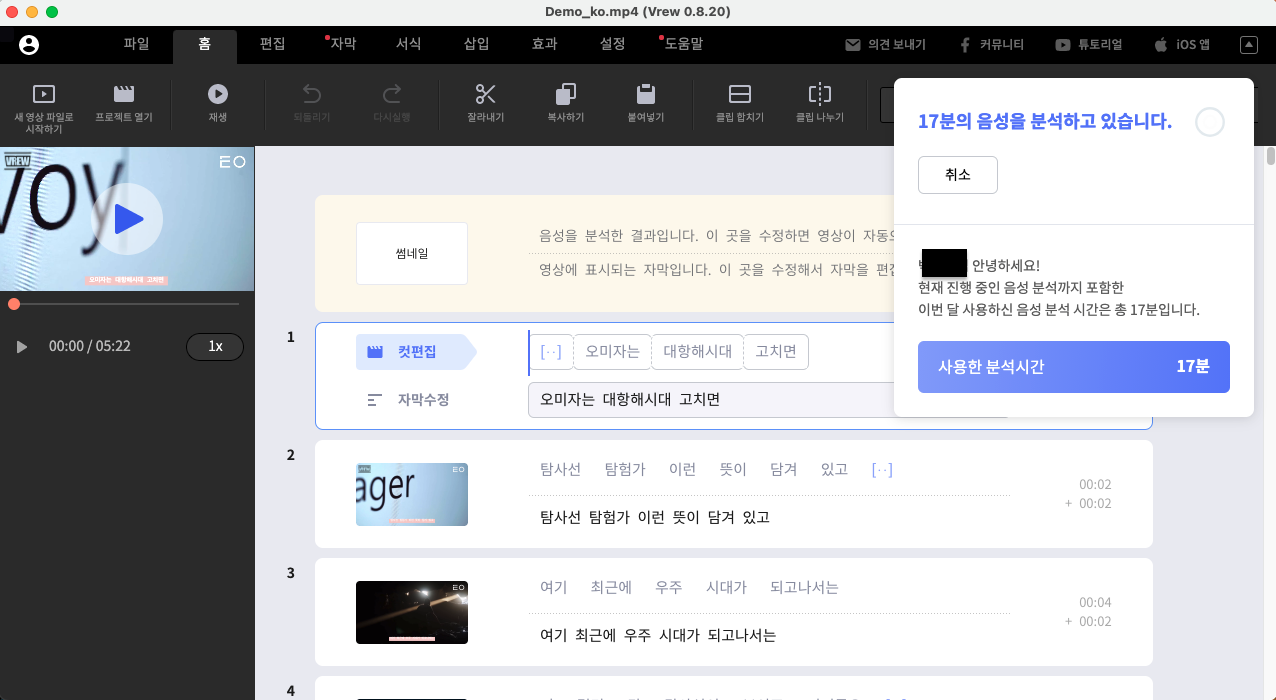Select 자막수정 mode in clip 1
Viewport: 1276px width, 700px height.
[x=408, y=400]
